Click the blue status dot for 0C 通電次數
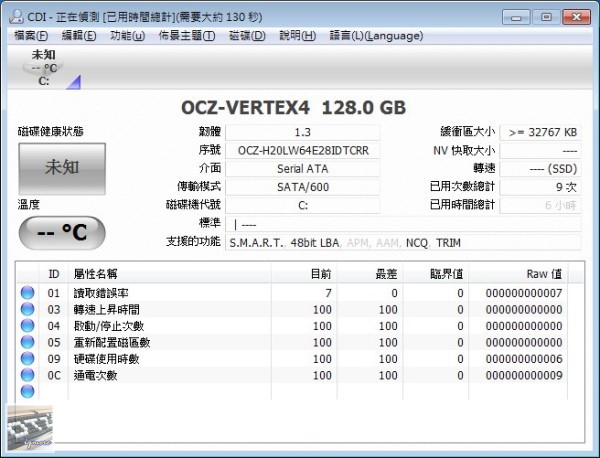 (x=27, y=375)
